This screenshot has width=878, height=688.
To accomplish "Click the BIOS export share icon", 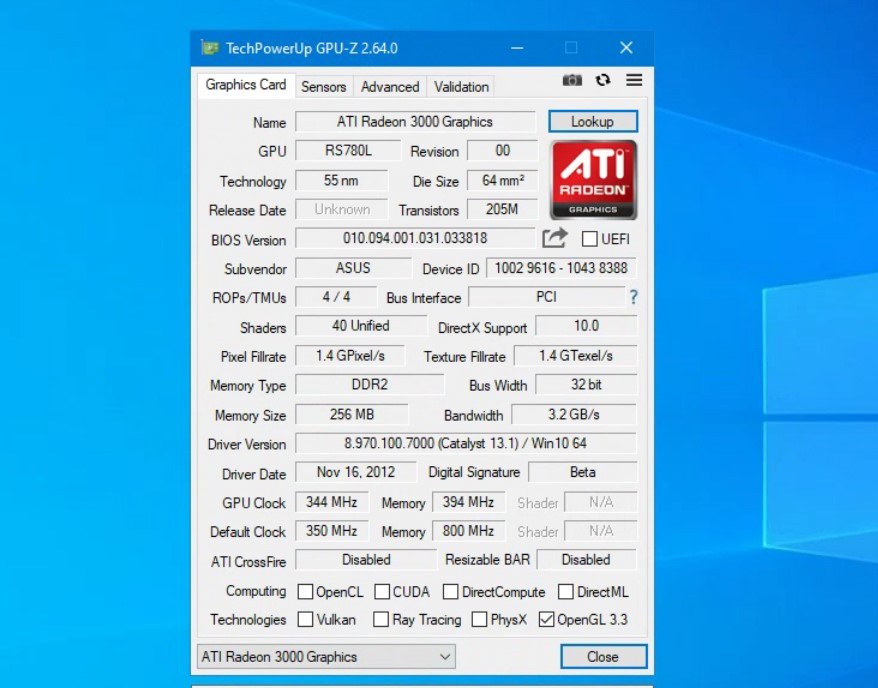I will coord(555,239).
